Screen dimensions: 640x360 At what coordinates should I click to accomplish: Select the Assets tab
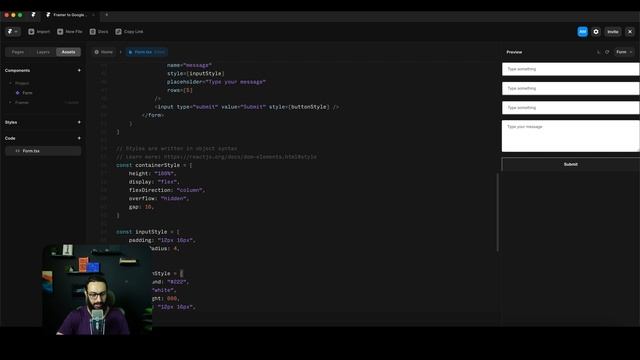point(68,52)
